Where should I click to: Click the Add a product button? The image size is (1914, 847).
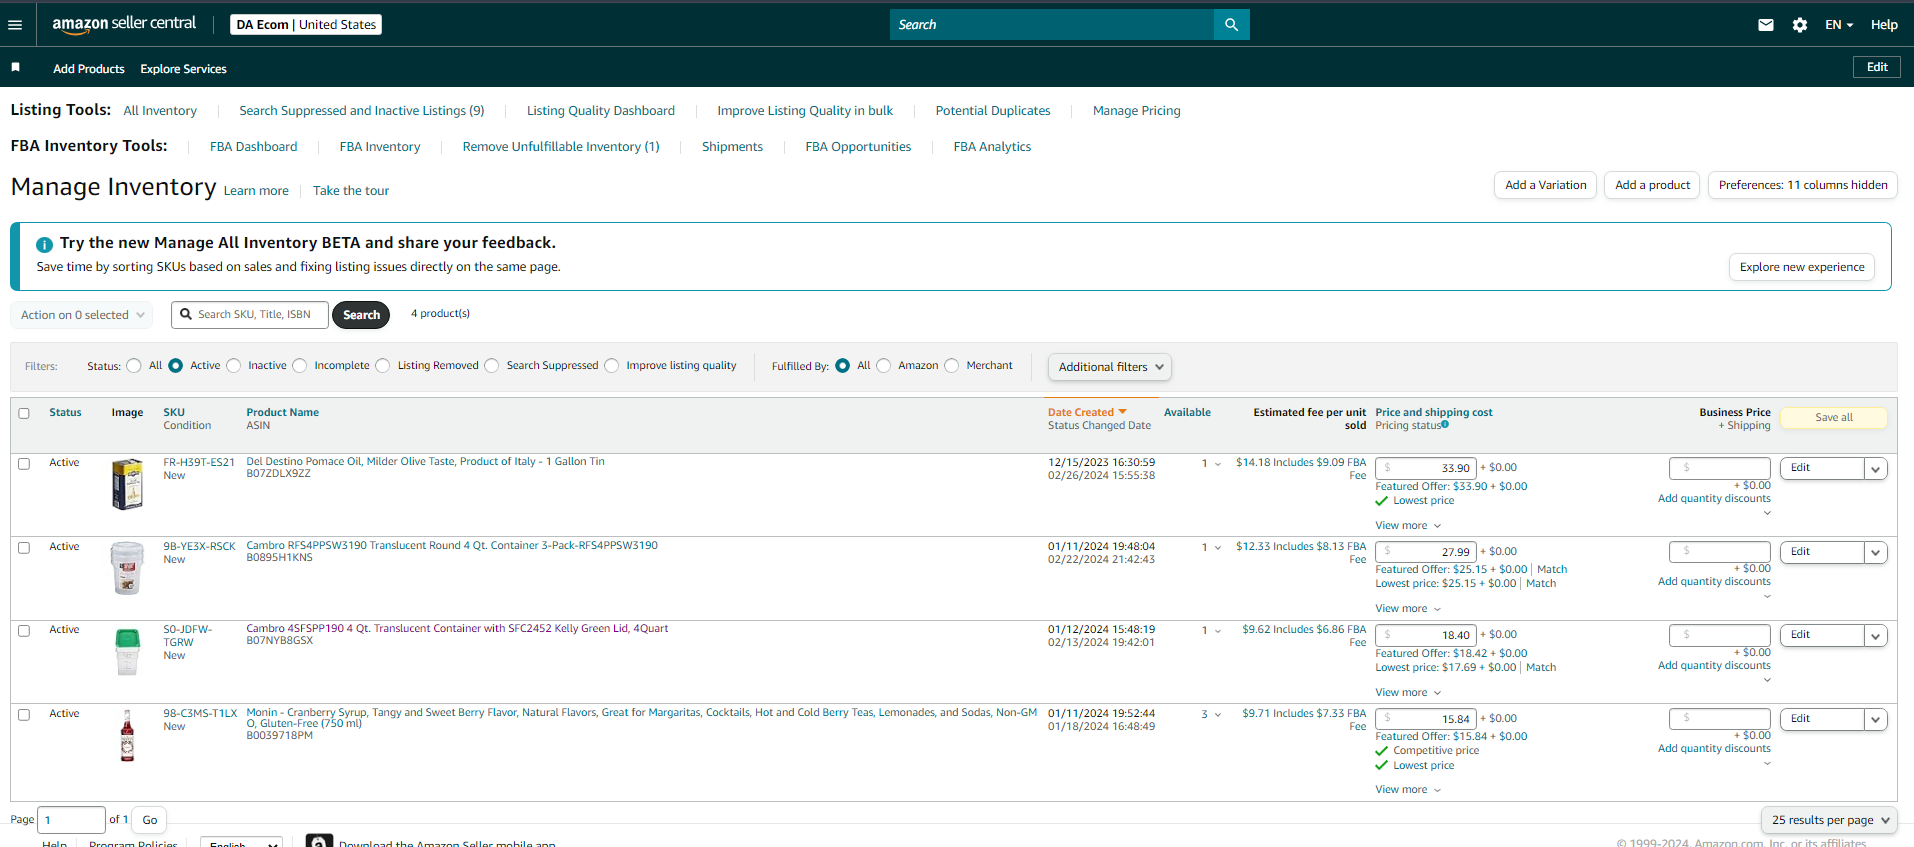click(x=1653, y=185)
